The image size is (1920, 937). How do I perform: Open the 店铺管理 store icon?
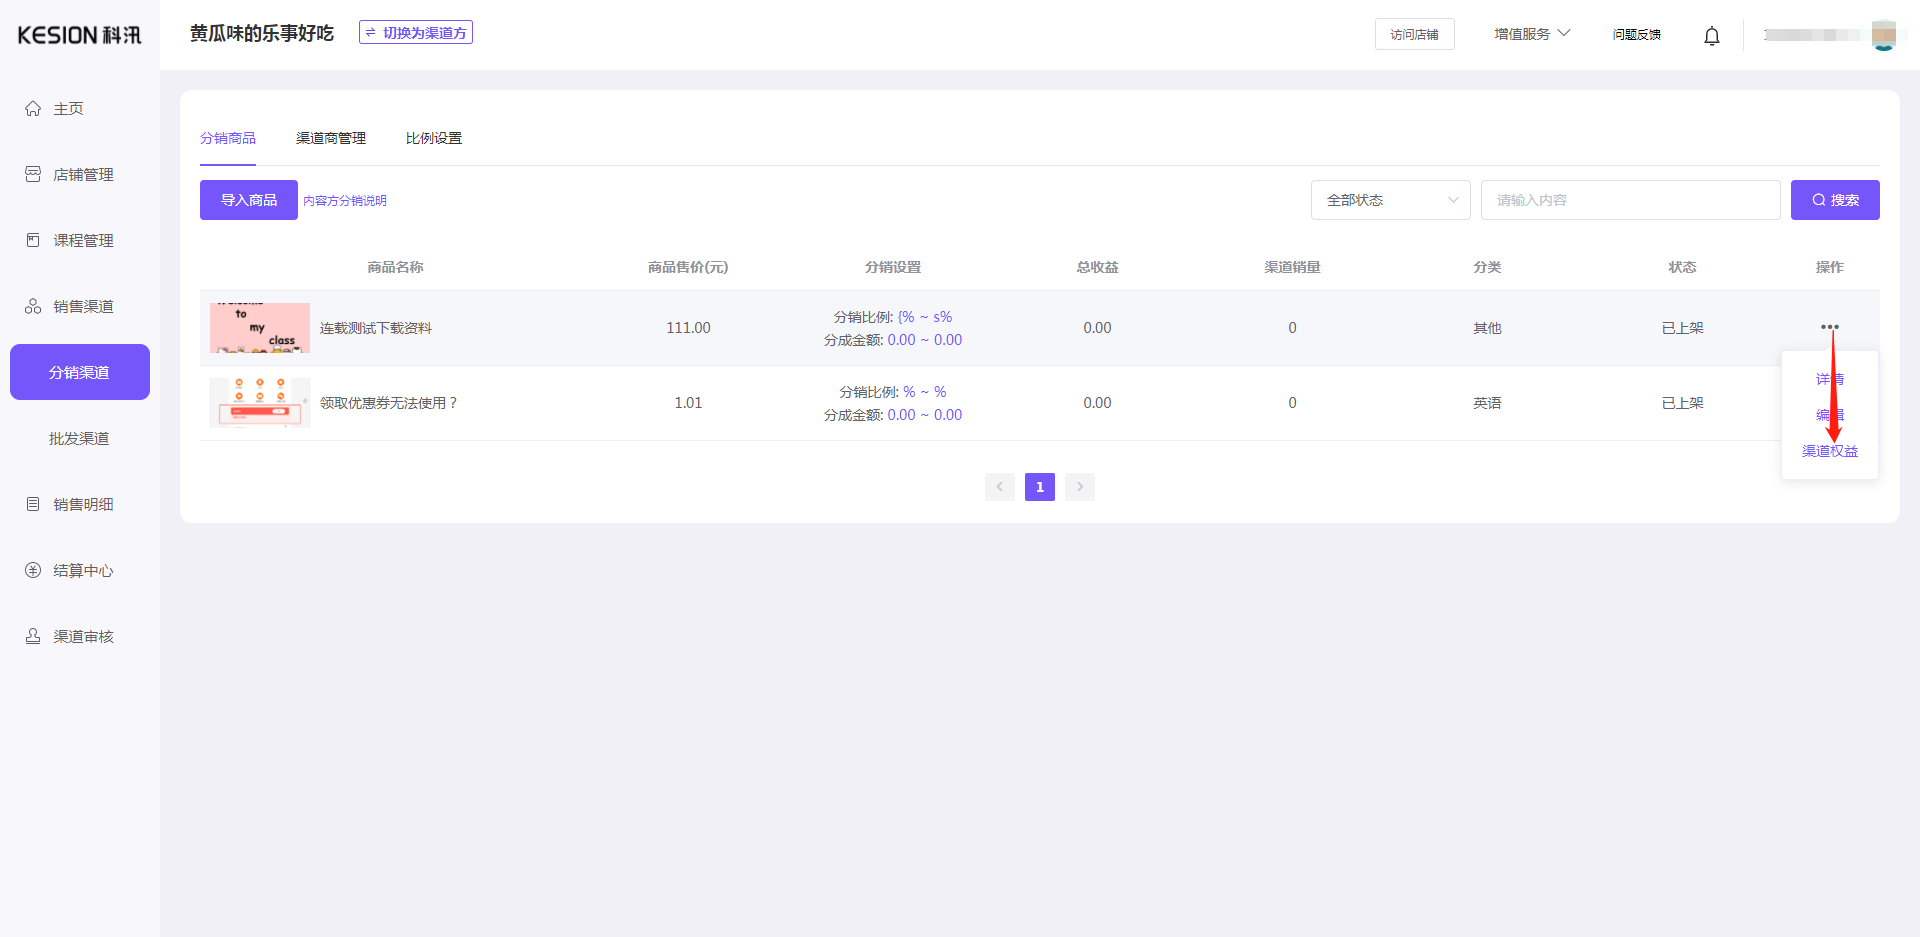point(33,174)
